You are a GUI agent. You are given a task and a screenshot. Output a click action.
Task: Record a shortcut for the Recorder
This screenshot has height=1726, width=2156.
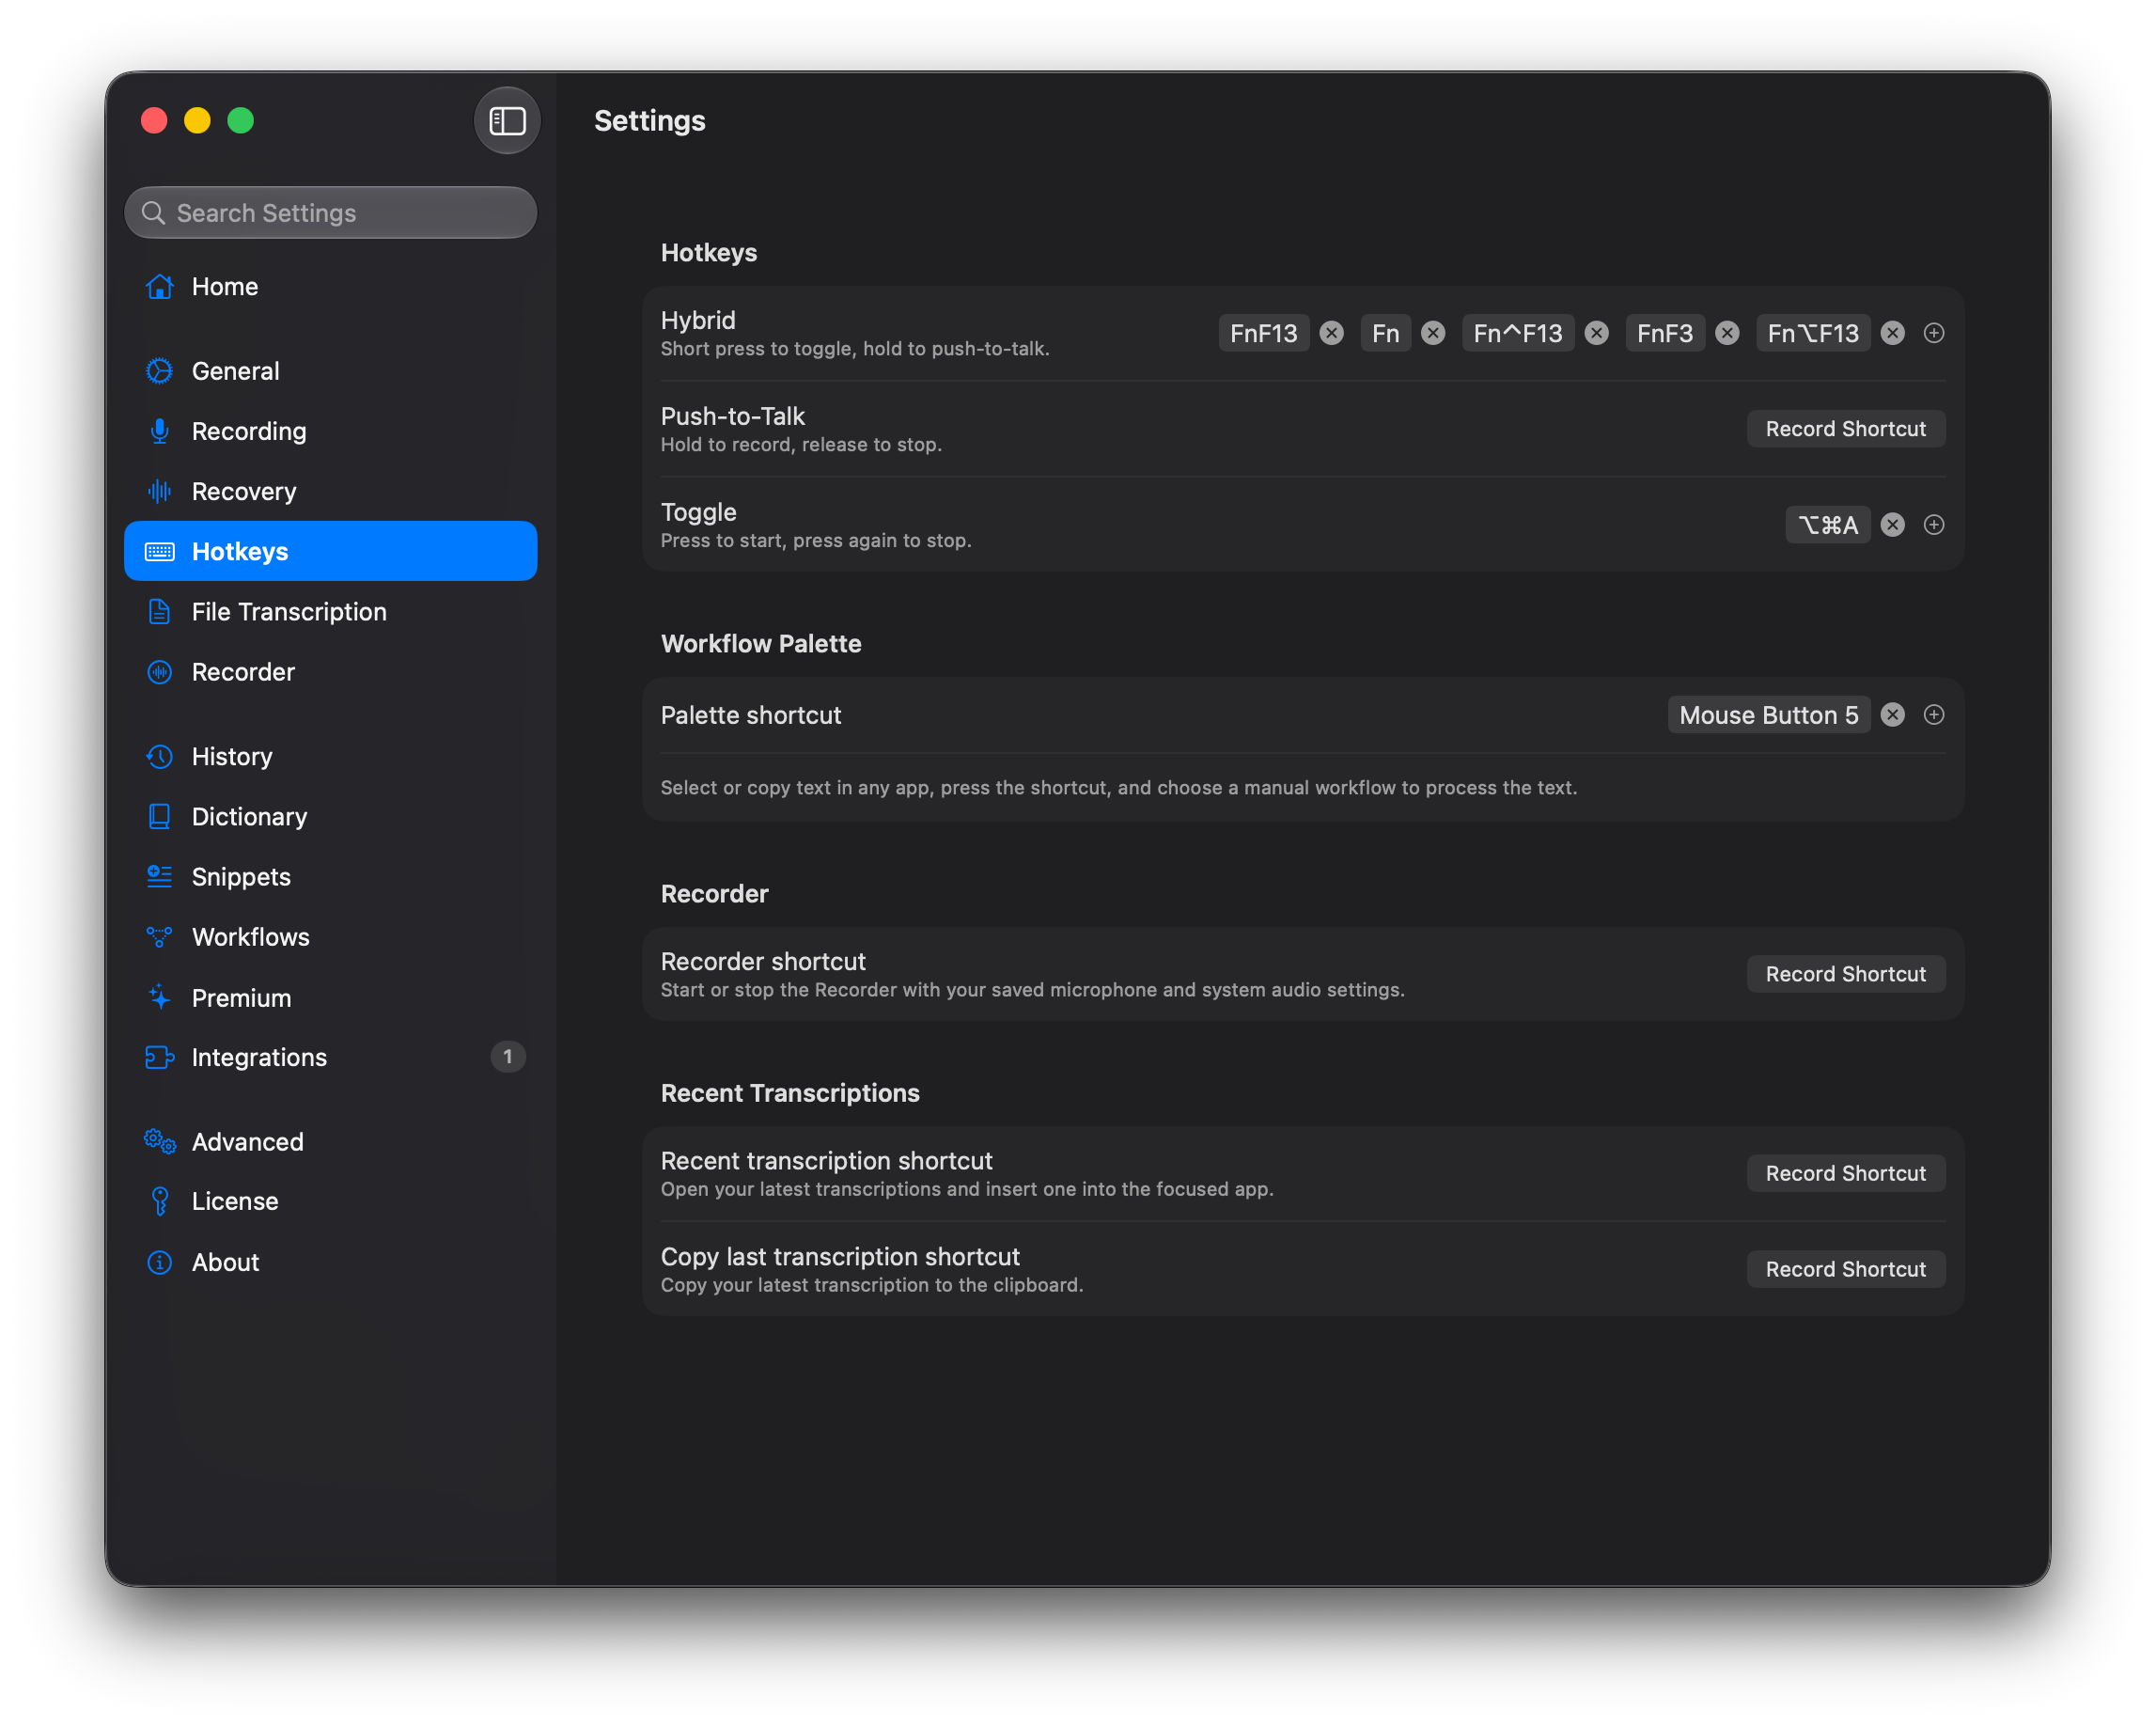[1846, 974]
